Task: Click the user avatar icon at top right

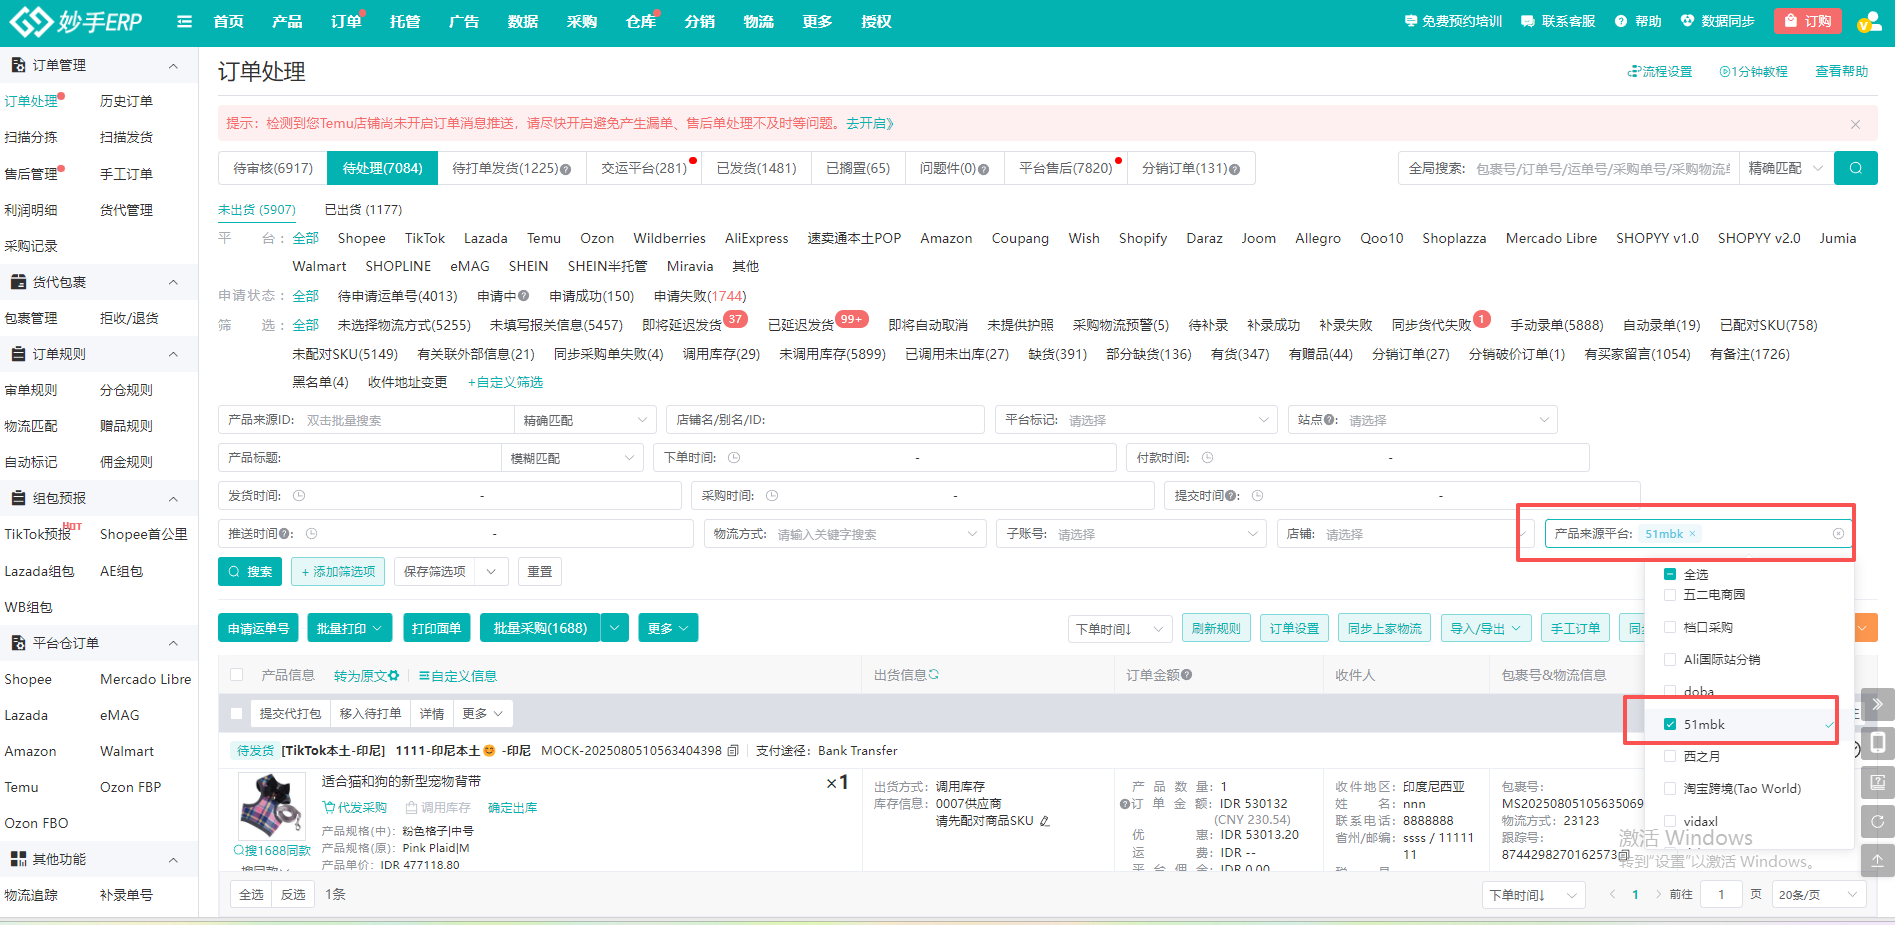Action: [x=1868, y=21]
